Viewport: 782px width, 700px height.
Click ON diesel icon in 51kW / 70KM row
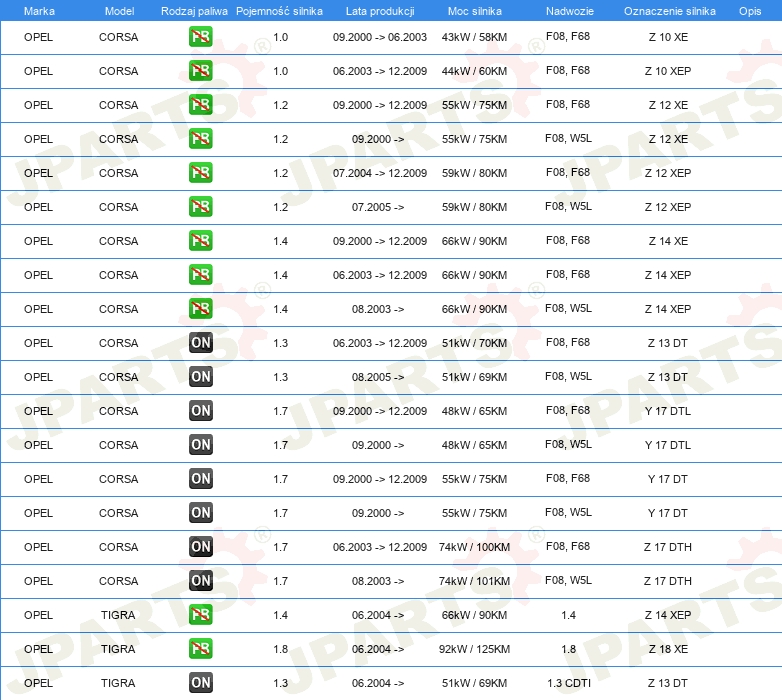pos(200,343)
